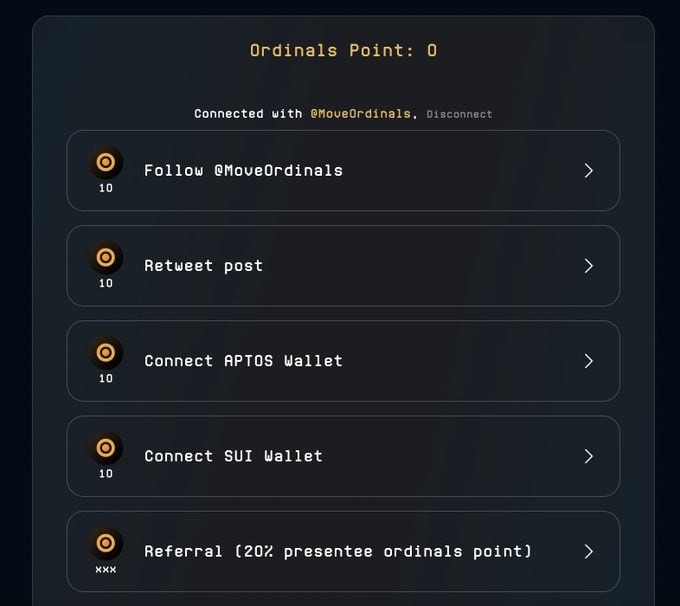Open the @MoveOrdinals account link
680x606 pixels.
click(x=360, y=114)
